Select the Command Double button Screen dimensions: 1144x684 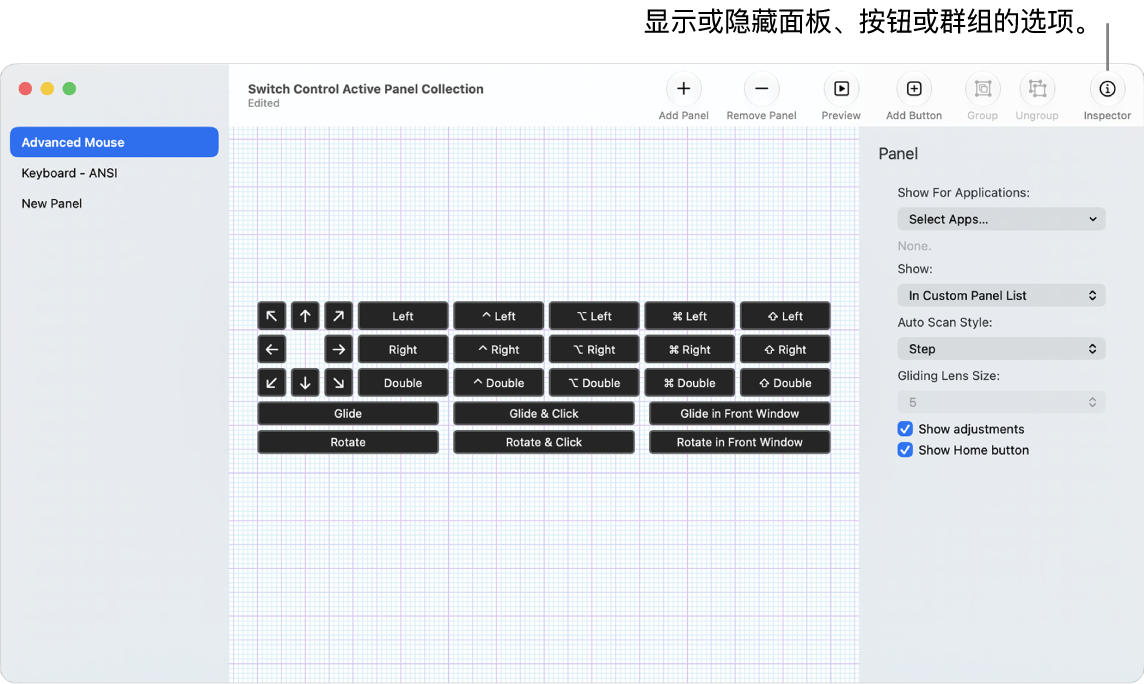click(x=689, y=383)
